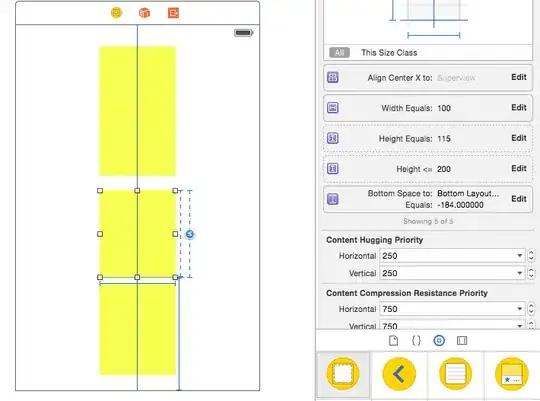Viewport: 540px width, 401px height.
Task: Open Compression Resistance Vertical priority dropdown
Action: click(x=520, y=326)
